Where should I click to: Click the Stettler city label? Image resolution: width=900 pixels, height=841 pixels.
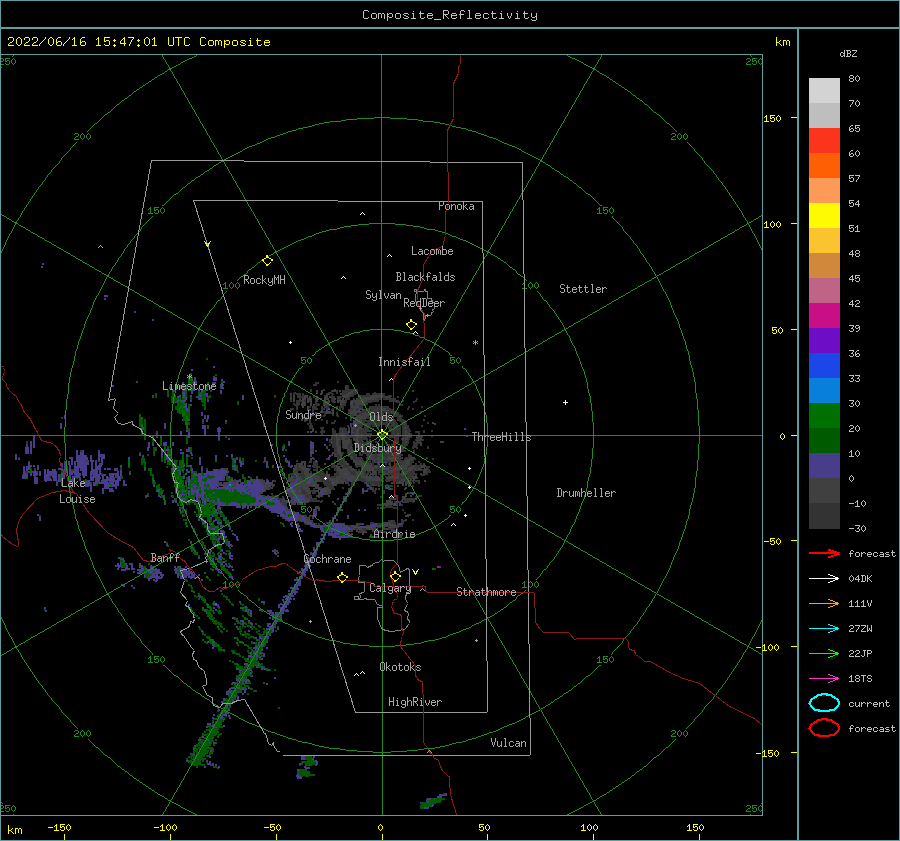click(x=583, y=289)
